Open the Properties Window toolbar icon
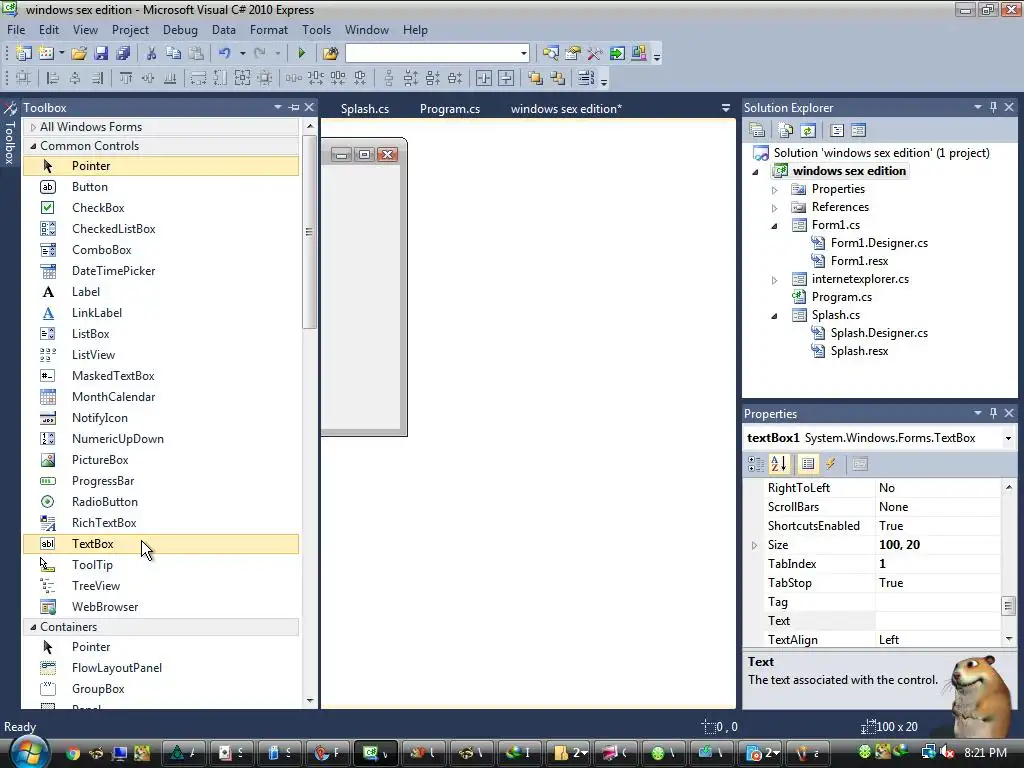The width and height of the screenshot is (1024, 768). pyautogui.click(x=573, y=53)
